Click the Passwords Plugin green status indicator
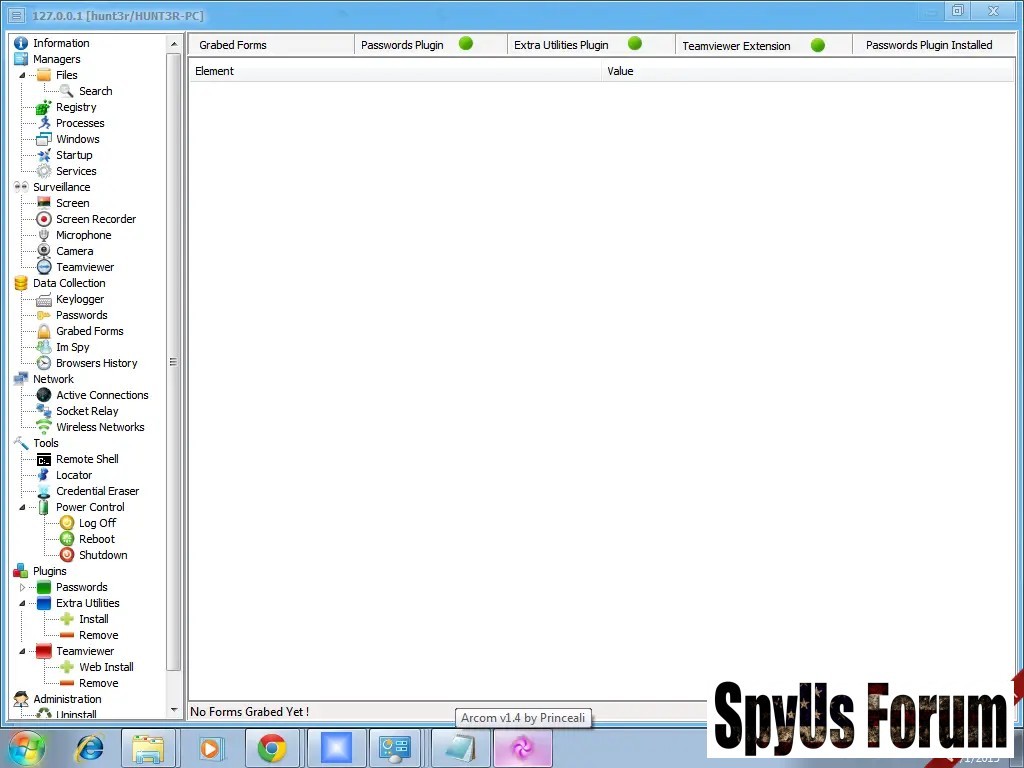 [x=465, y=44]
